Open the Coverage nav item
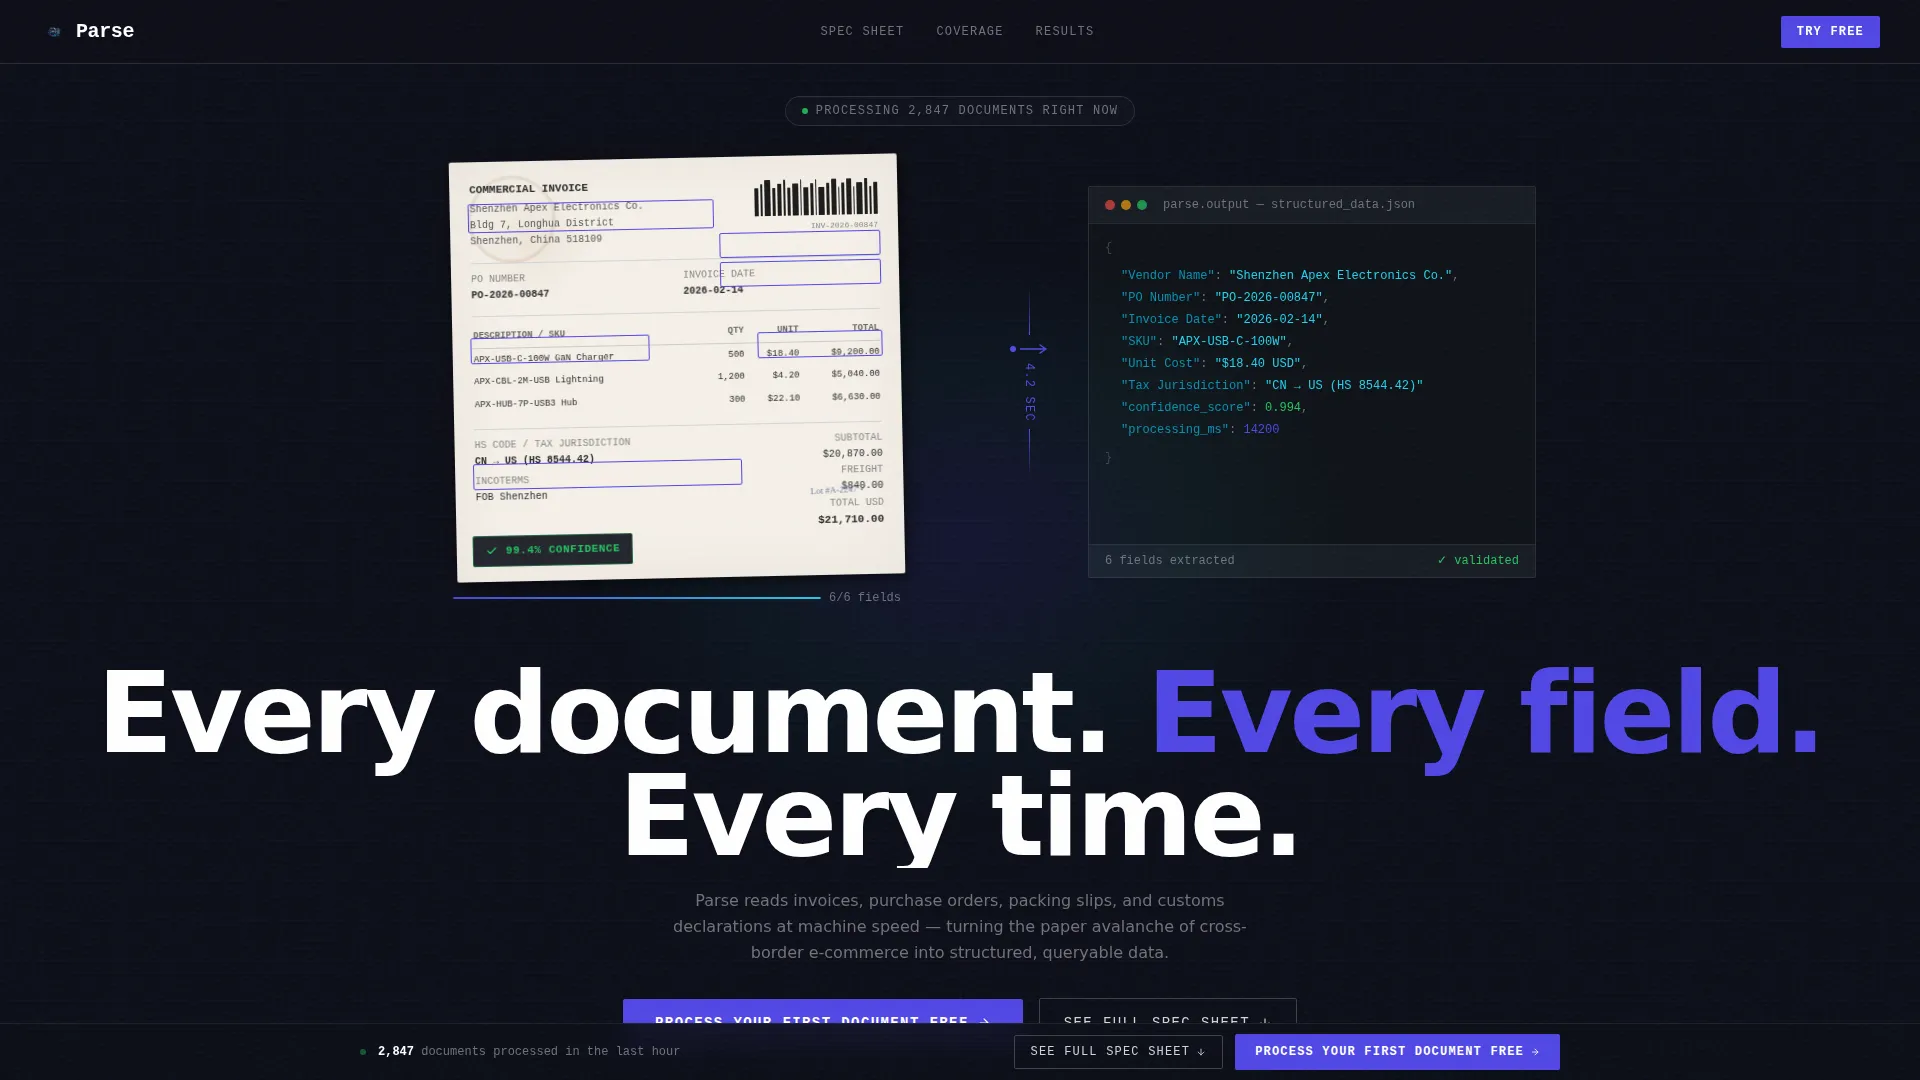The height and width of the screenshot is (1080, 1920). click(x=969, y=32)
